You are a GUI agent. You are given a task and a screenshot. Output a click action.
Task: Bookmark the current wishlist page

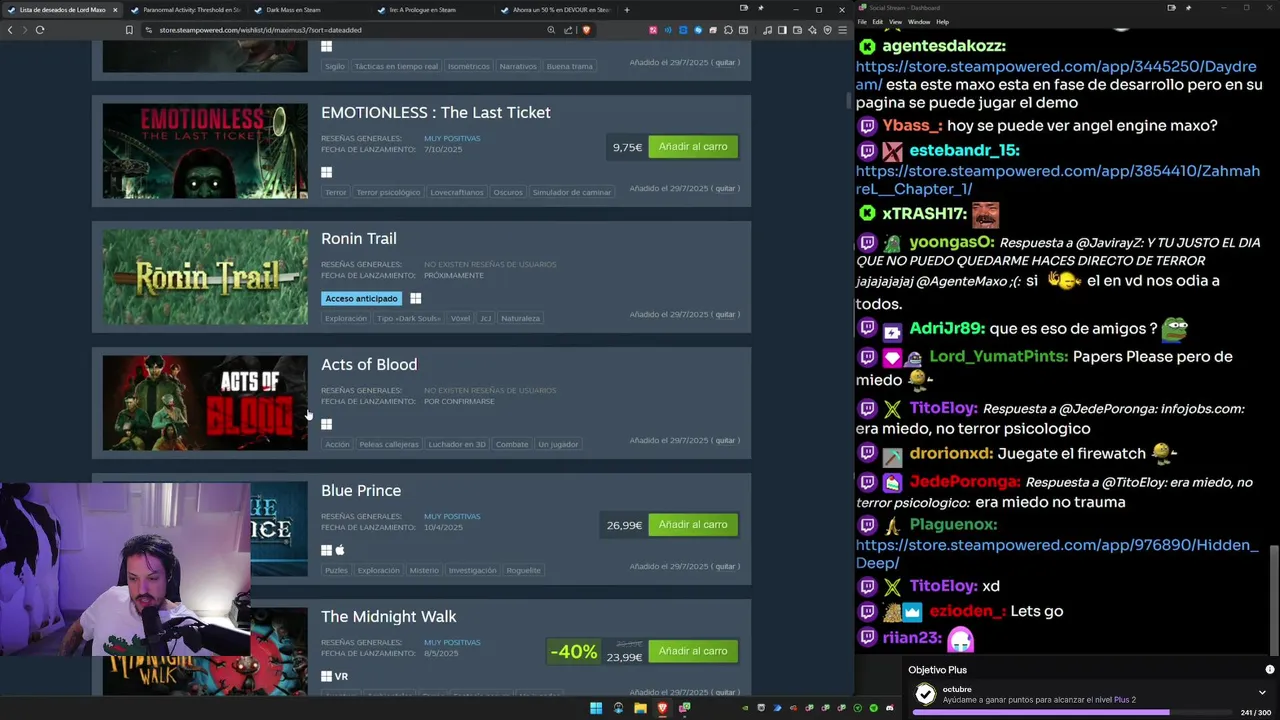point(129,30)
